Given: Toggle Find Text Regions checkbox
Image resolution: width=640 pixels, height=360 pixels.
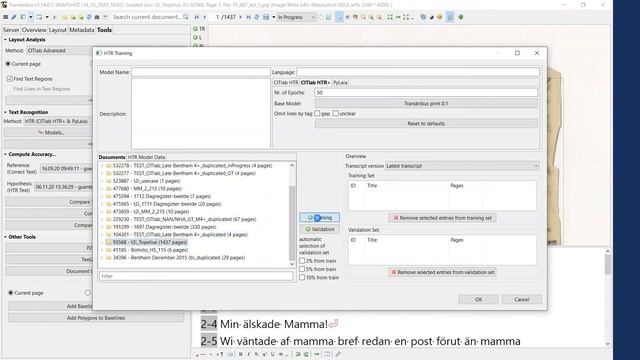Looking at the screenshot, I should point(10,78).
